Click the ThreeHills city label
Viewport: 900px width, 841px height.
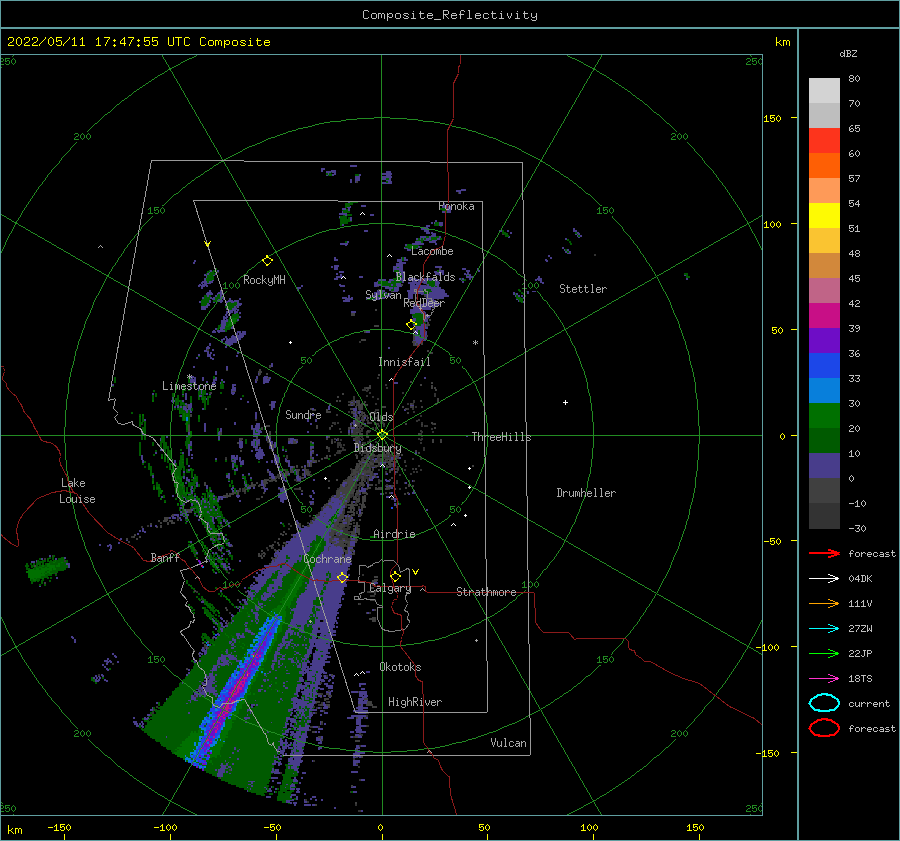point(502,437)
